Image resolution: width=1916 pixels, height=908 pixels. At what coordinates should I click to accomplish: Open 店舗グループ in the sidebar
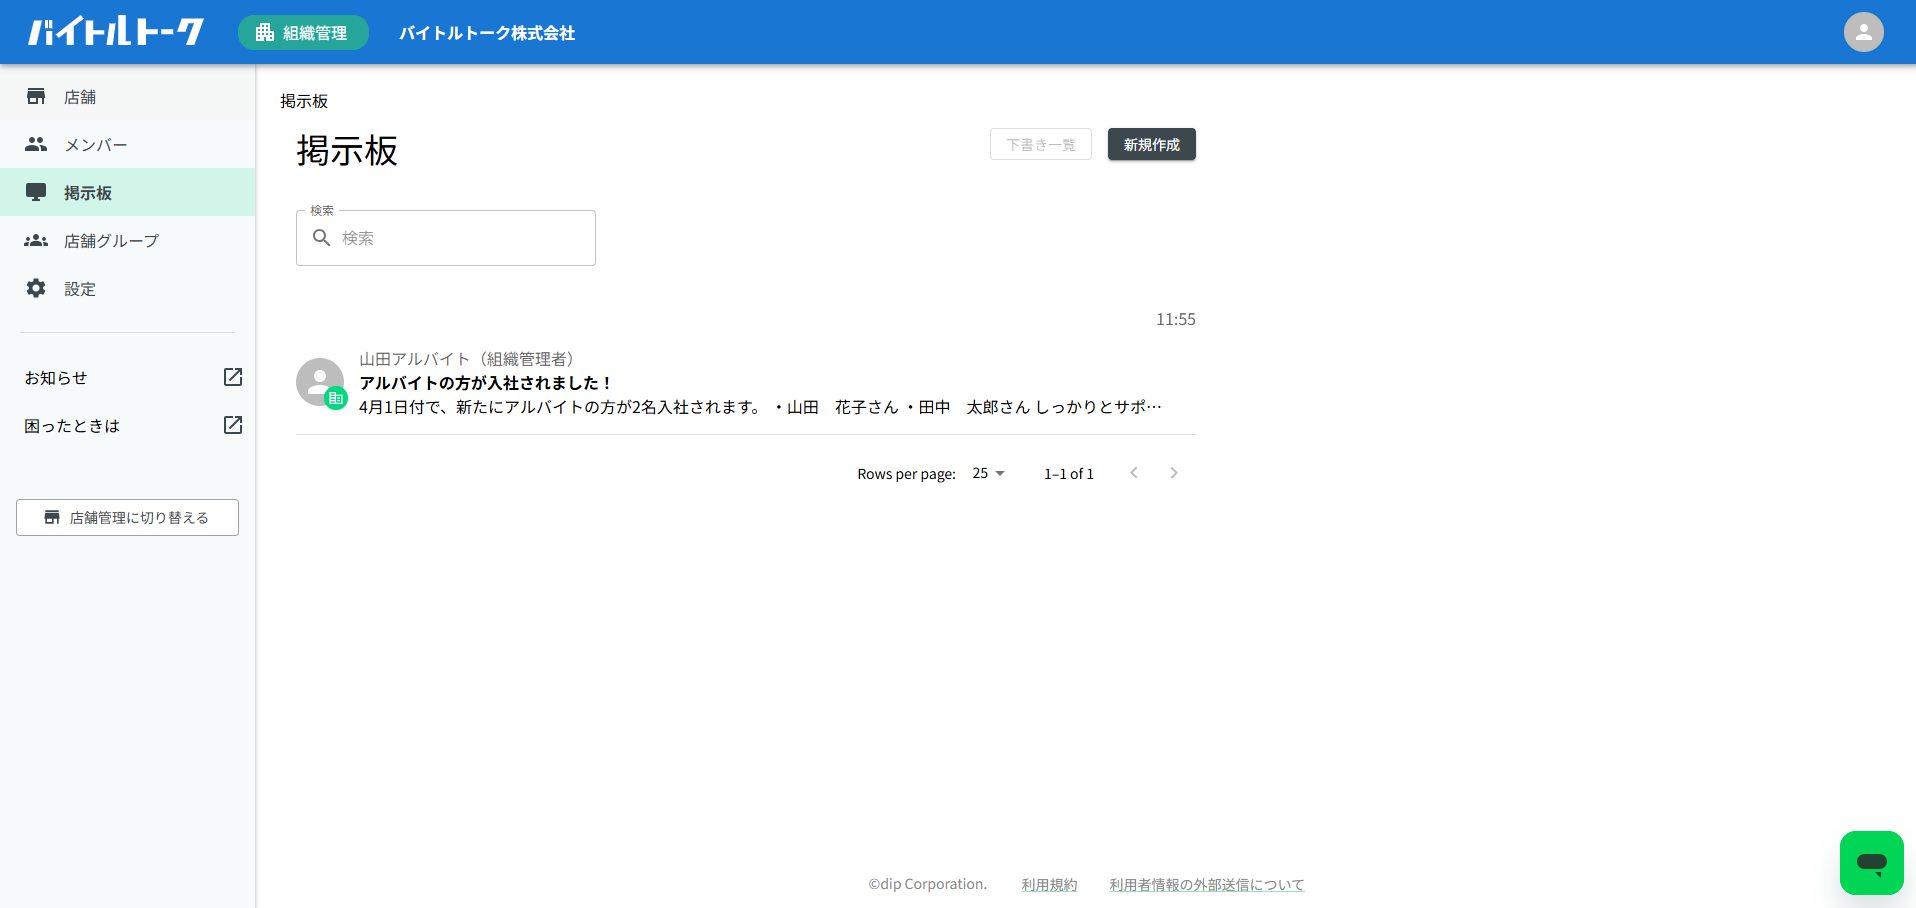click(x=128, y=240)
